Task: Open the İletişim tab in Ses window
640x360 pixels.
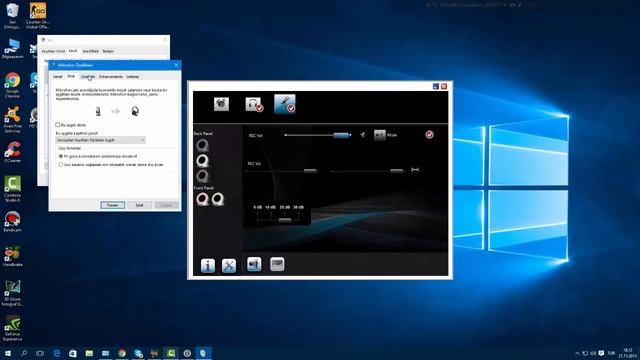Action: click(108, 51)
